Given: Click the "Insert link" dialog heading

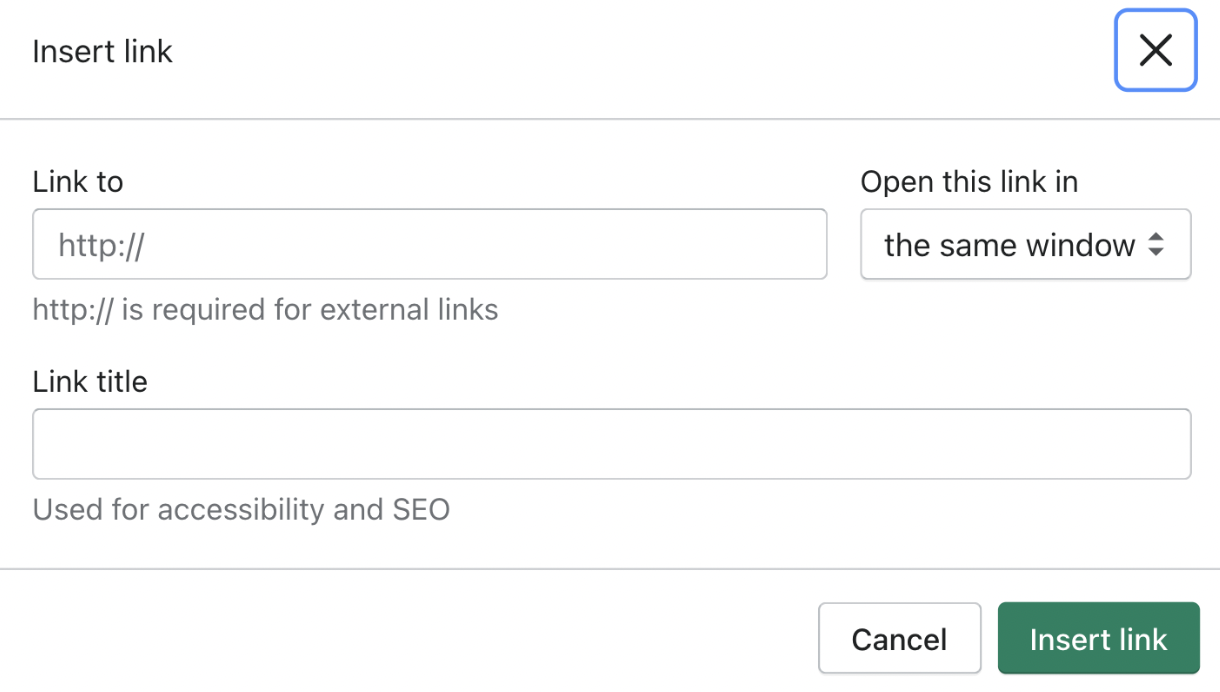Looking at the screenshot, I should [102, 52].
